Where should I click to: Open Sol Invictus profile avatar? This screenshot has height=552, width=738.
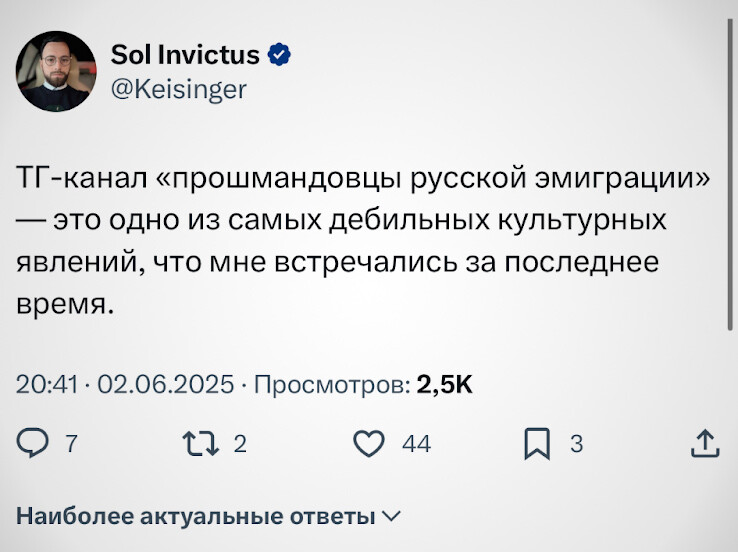(56, 68)
